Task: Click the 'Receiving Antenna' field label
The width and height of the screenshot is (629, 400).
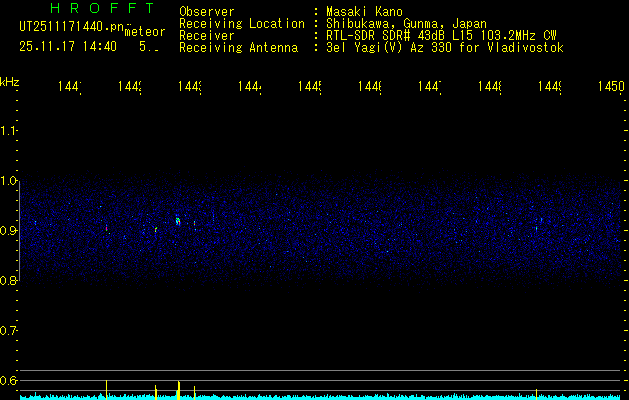Action: pyautogui.click(x=238, y=48)
